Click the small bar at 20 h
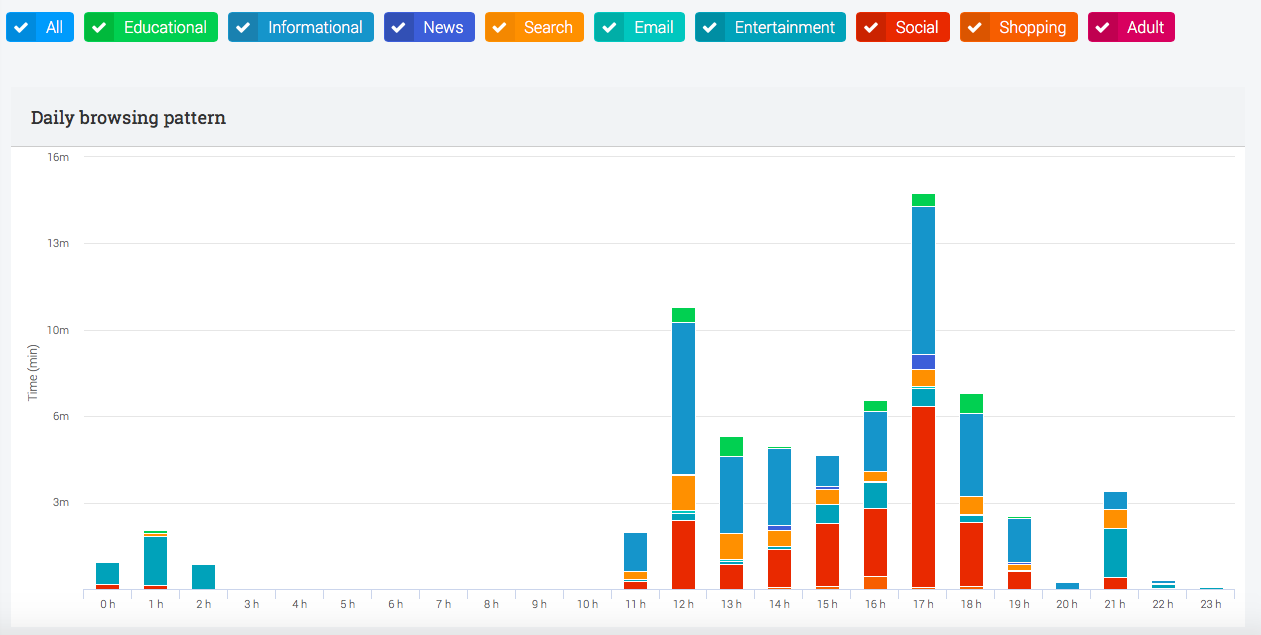 coord(1067,586)
